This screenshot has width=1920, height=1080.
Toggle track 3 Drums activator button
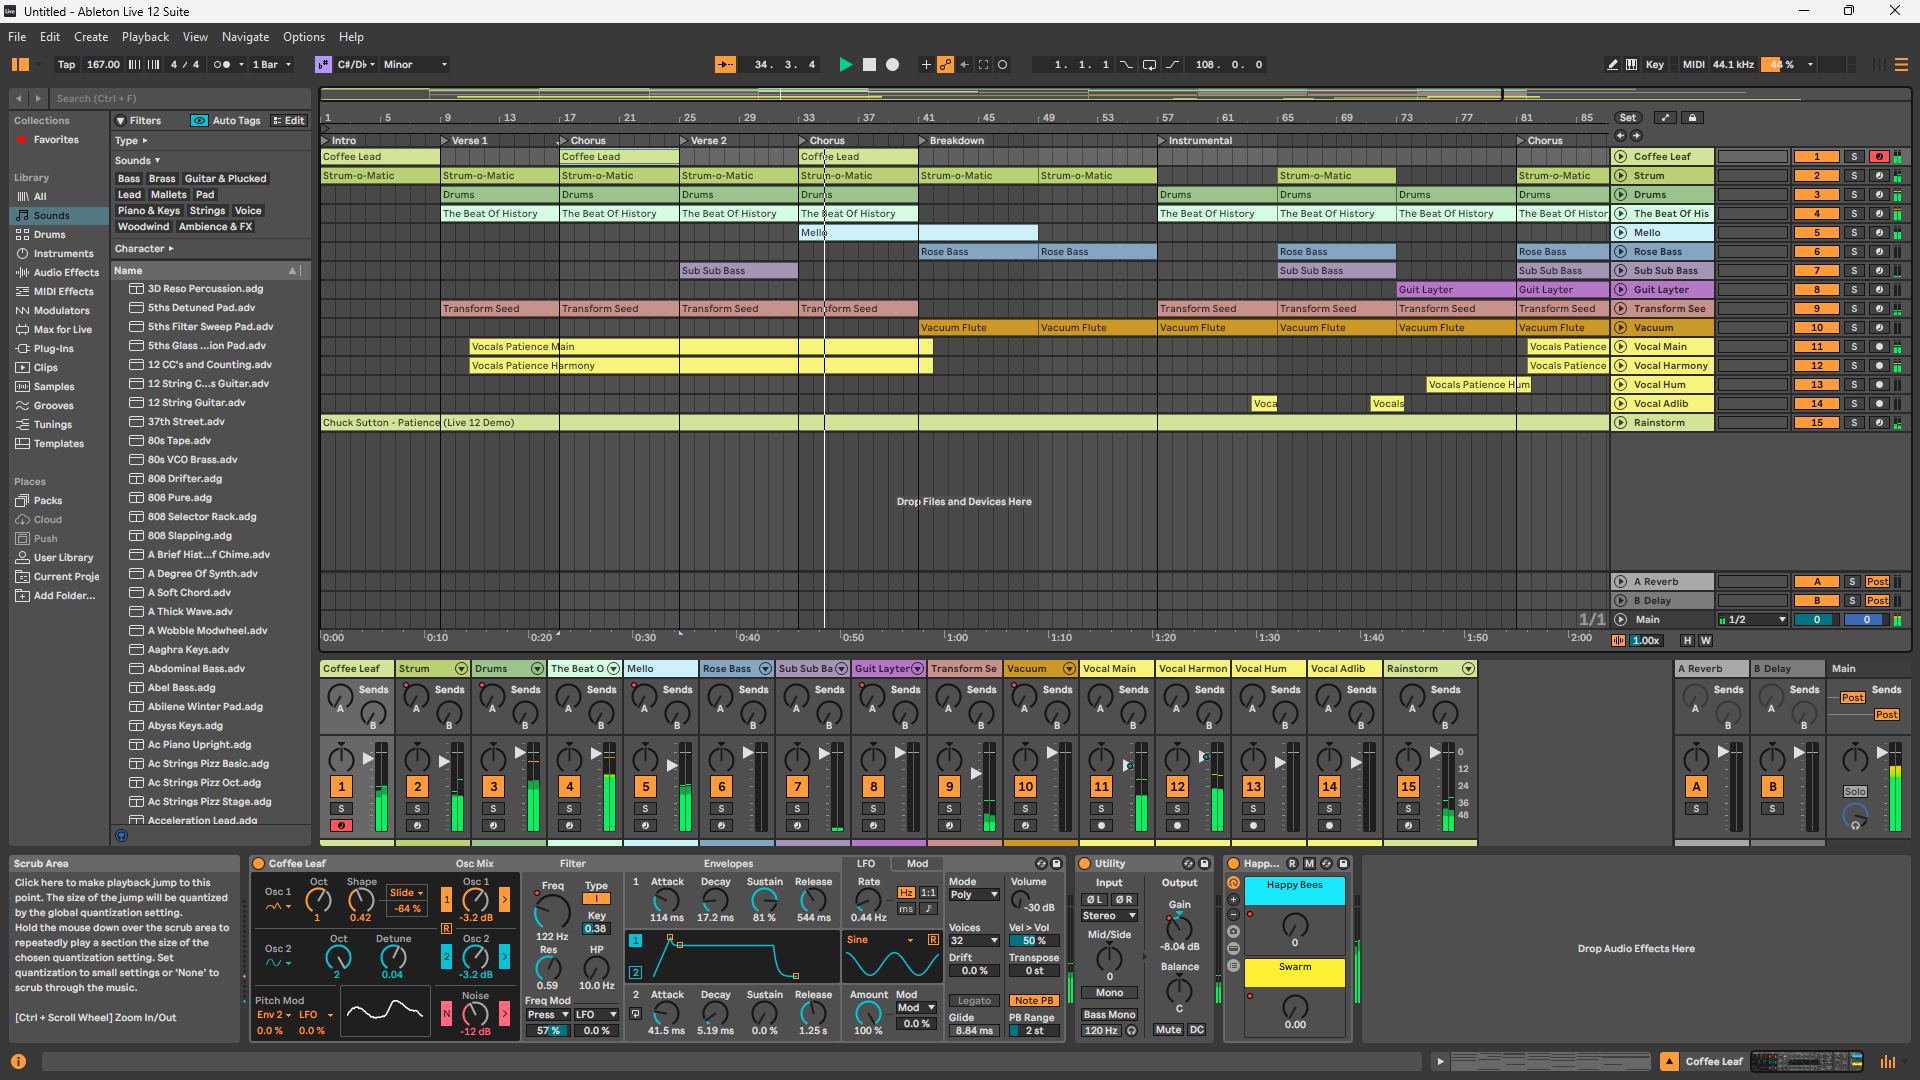1817,195
